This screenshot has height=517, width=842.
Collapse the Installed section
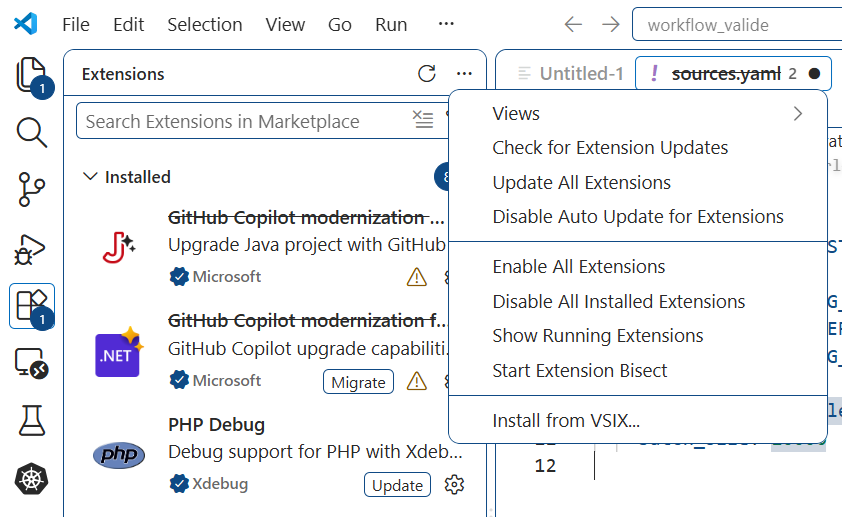pos(90,177)
